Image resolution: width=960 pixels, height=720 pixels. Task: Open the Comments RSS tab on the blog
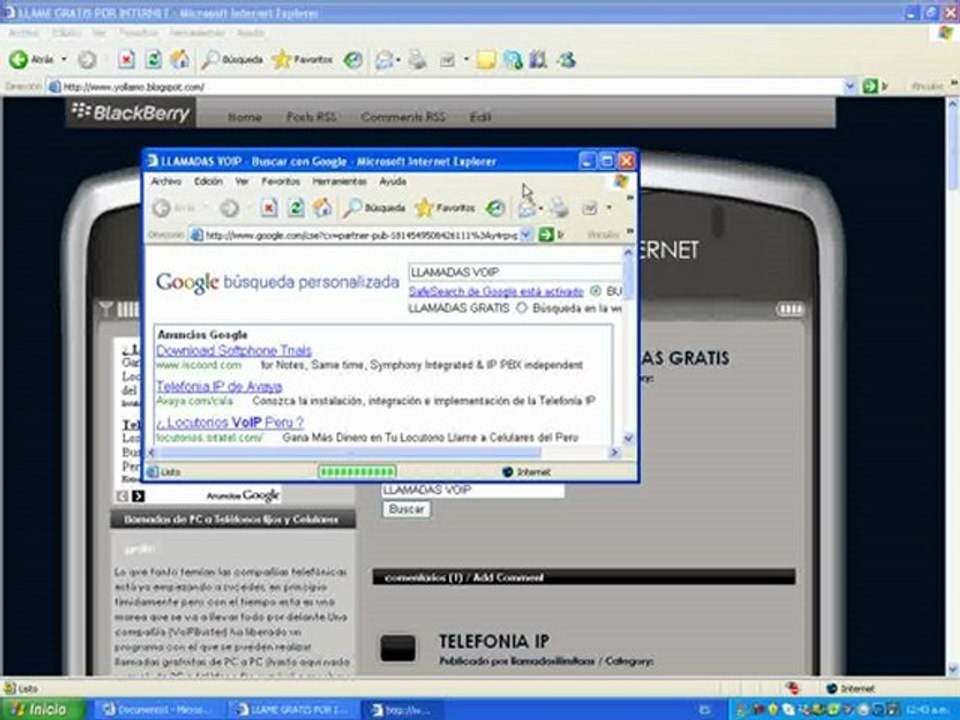click(x=403, y=116)
